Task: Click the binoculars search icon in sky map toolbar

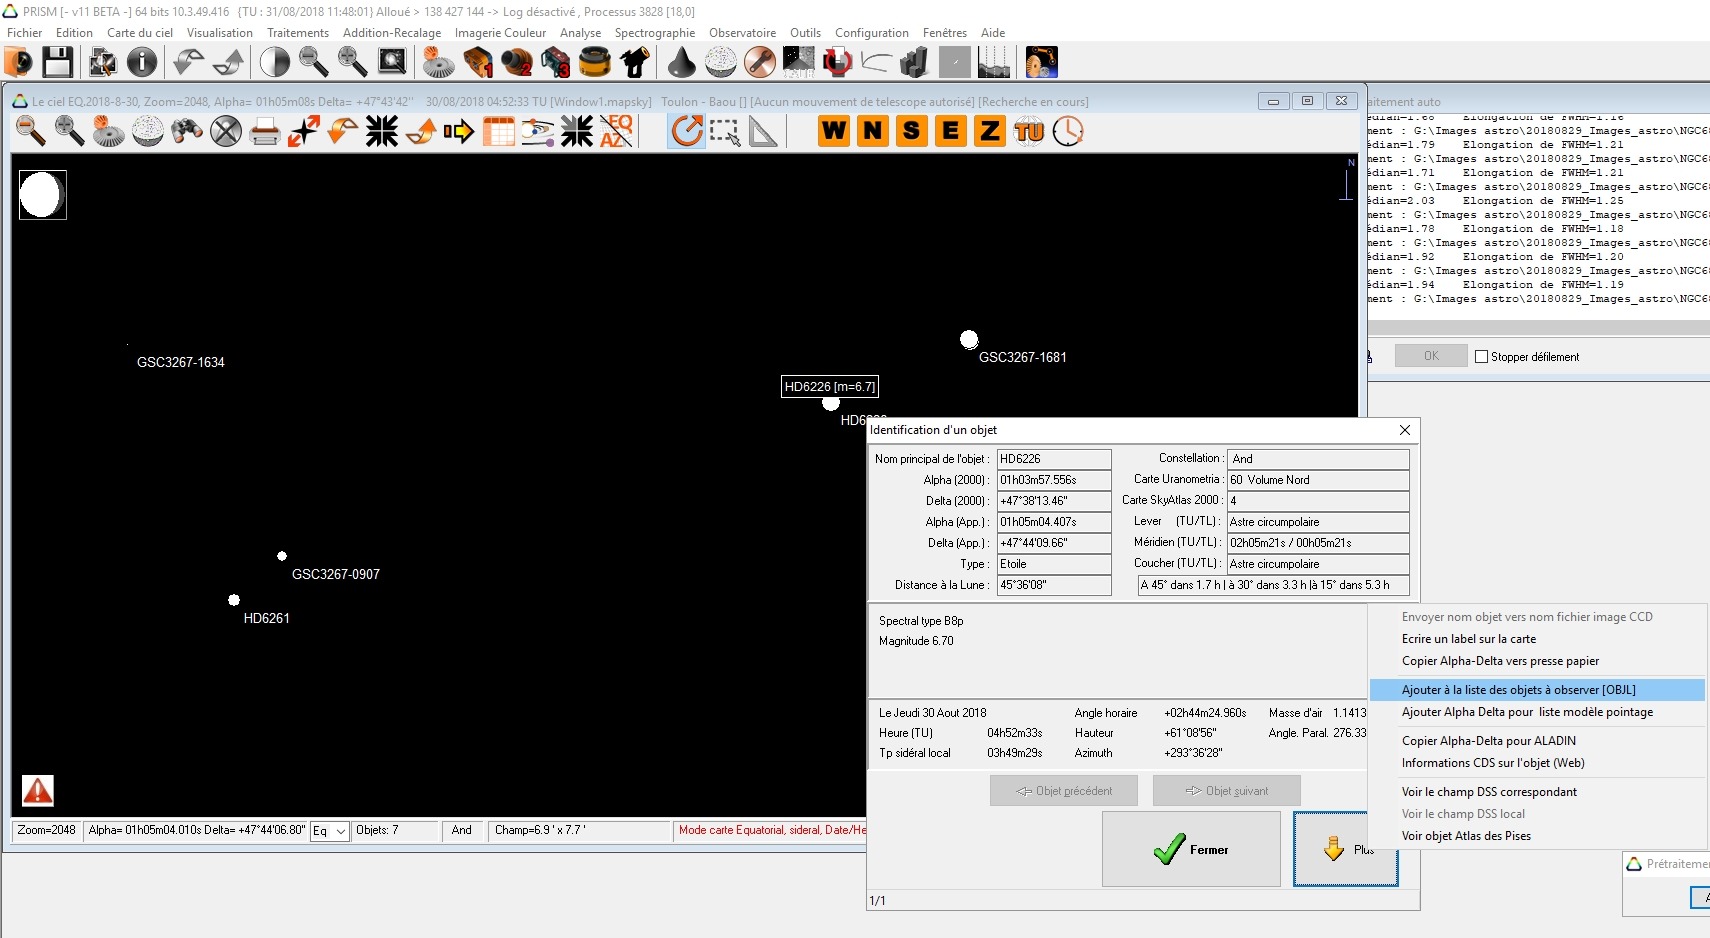Action: tap(187, 131)
